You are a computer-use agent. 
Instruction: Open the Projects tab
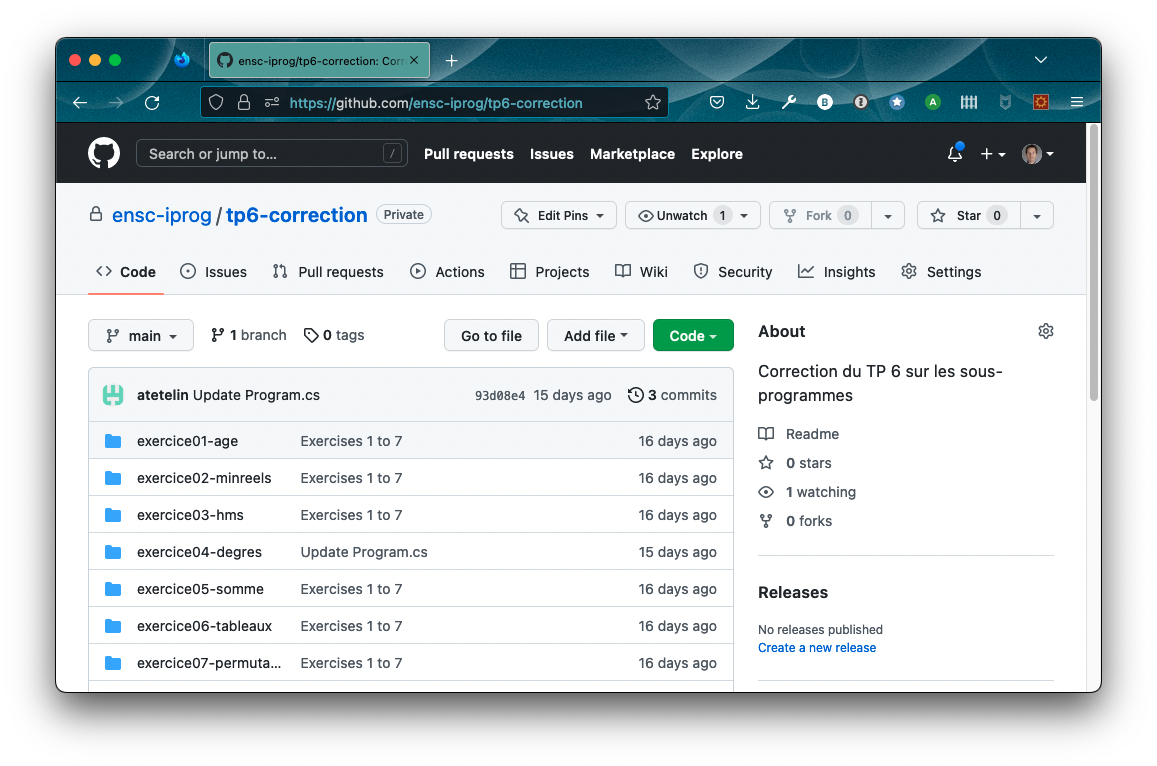550,272
